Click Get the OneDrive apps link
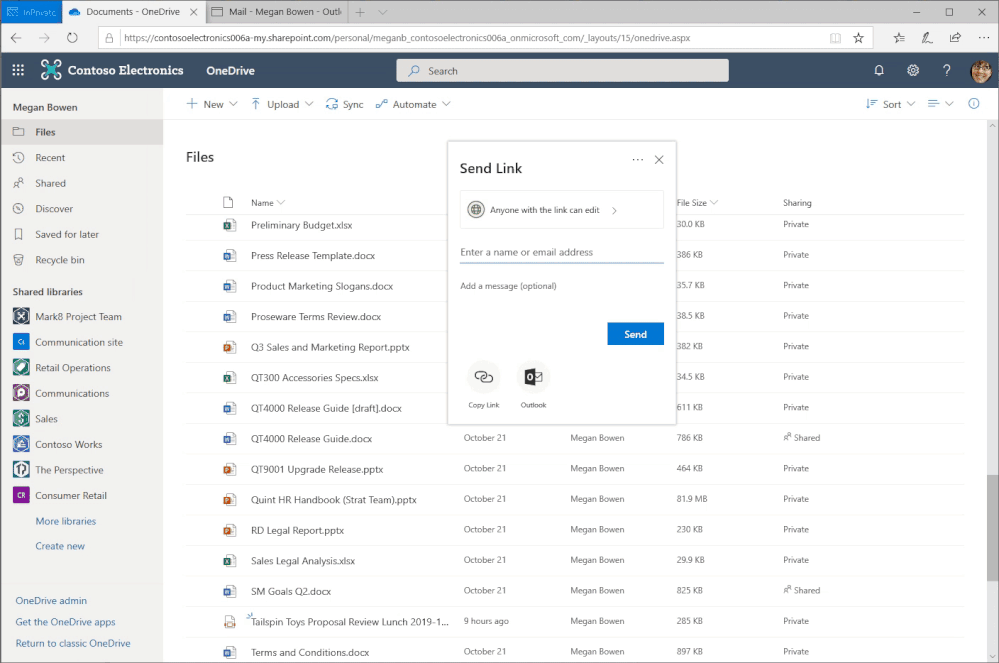Image resolution: width=999 pixels, height=663 pixels. point(66,622)
